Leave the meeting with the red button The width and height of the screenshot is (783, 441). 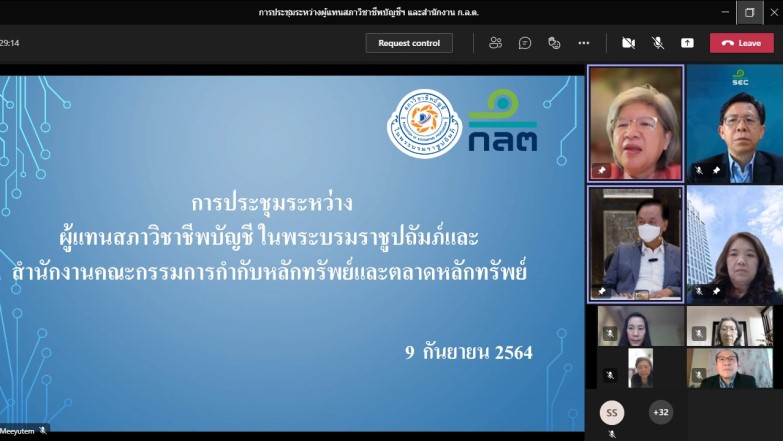741,43
